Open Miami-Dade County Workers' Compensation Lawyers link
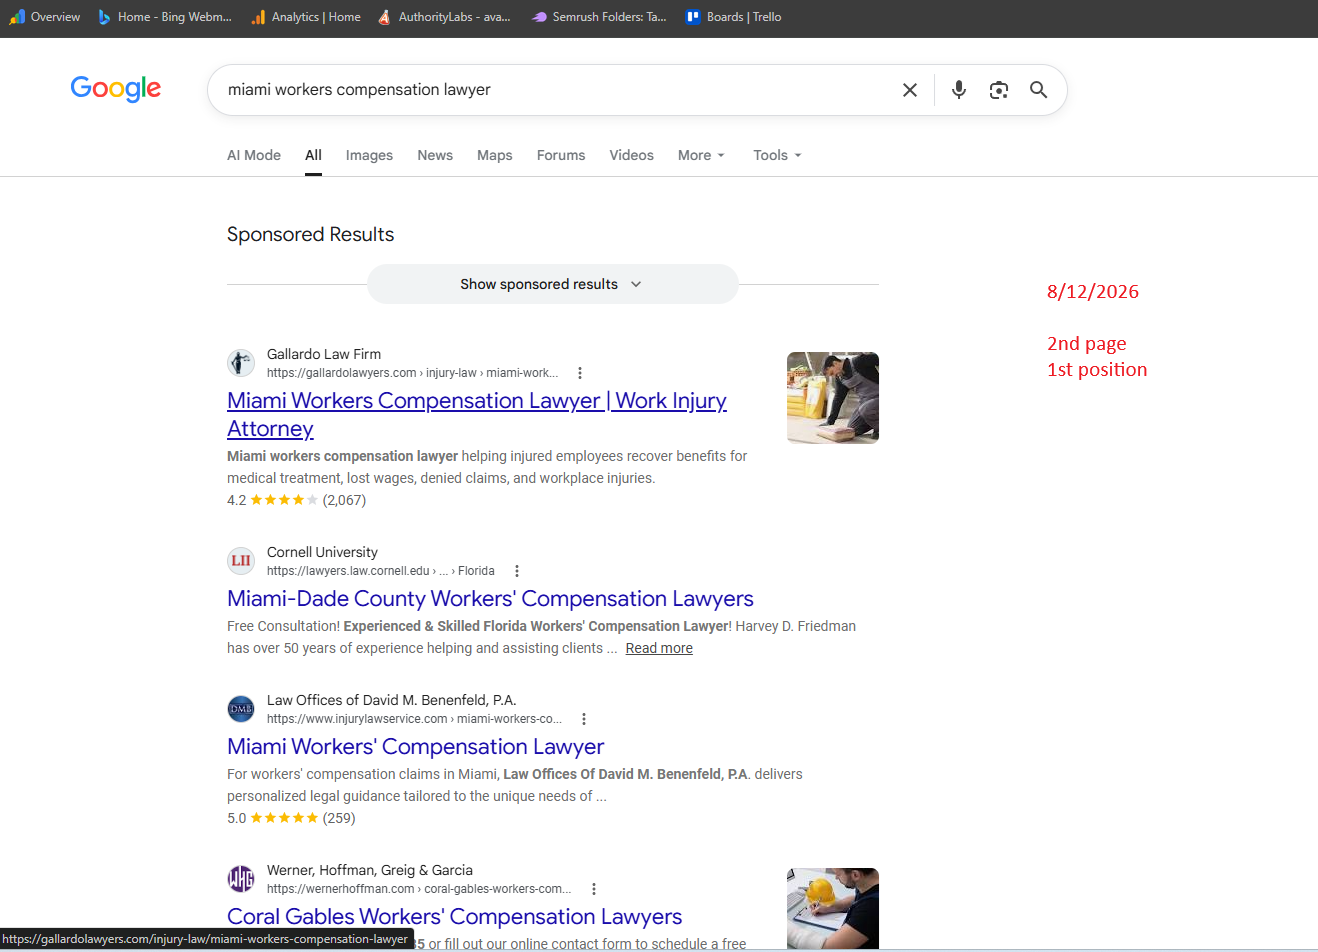The width and height of the screenshot is (1318, 952). 490,598
